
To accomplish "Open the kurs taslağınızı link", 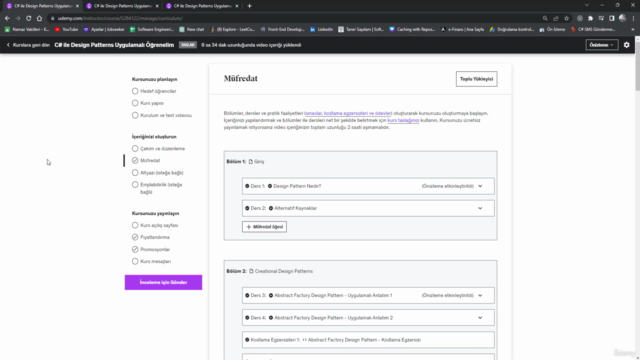I will tap(403, 120).
